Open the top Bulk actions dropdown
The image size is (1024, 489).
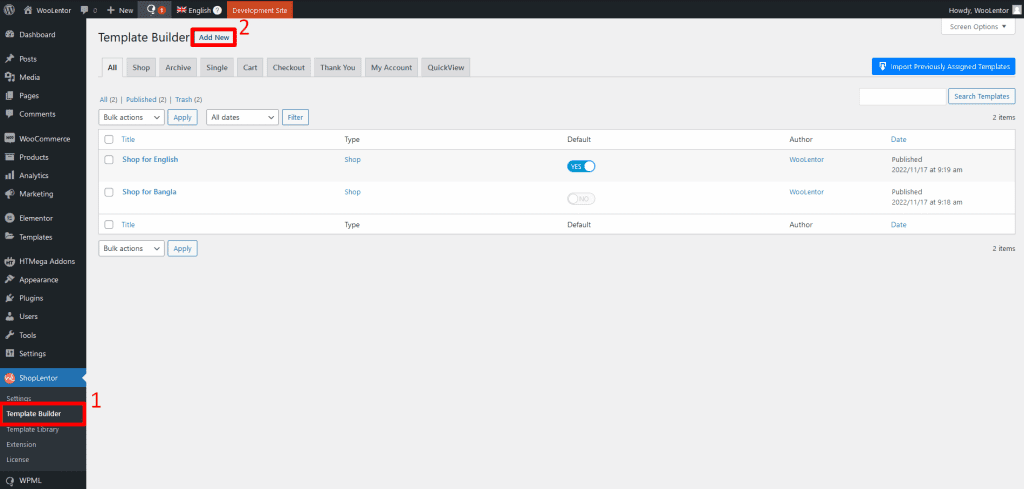131,117
